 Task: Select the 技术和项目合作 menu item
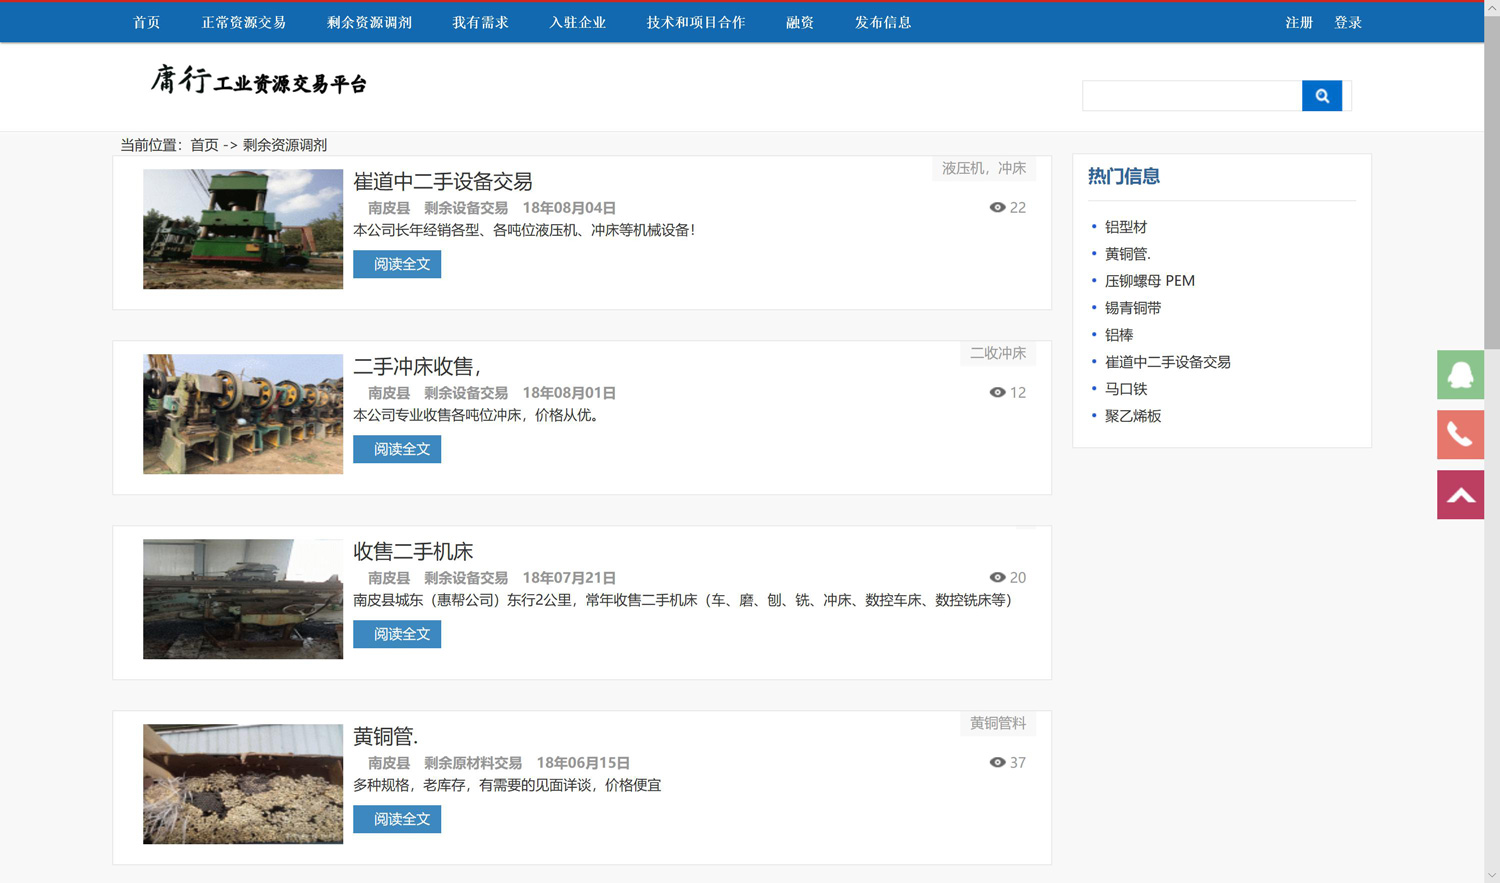click(695, 22)
